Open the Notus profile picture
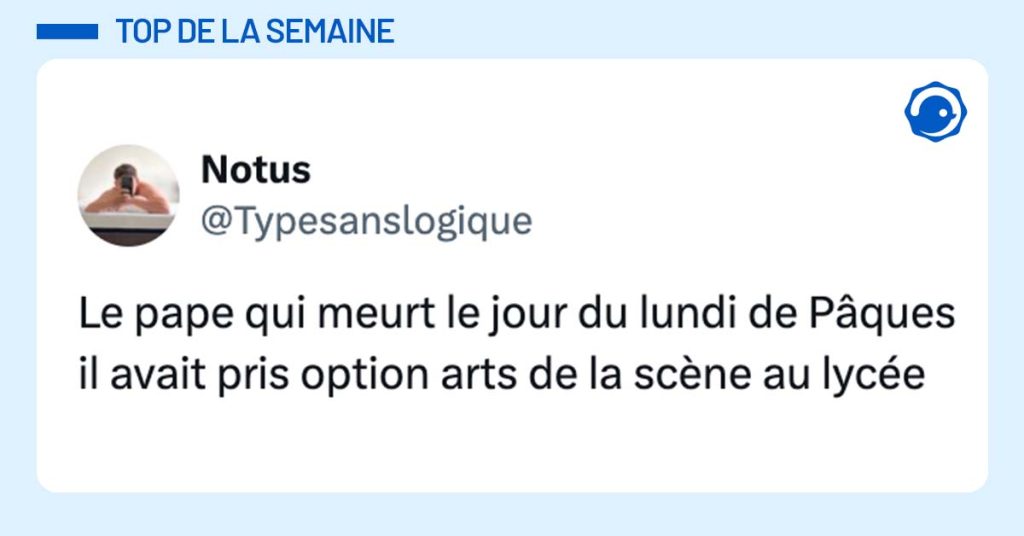The height and width of the screenshot is (536, 1024). (x=129, y=195)
